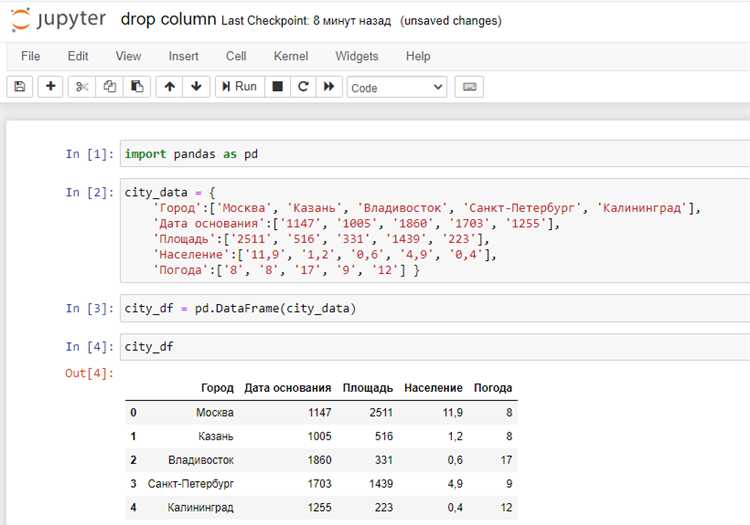Click row index 0 of the table

tap(133, 412)
